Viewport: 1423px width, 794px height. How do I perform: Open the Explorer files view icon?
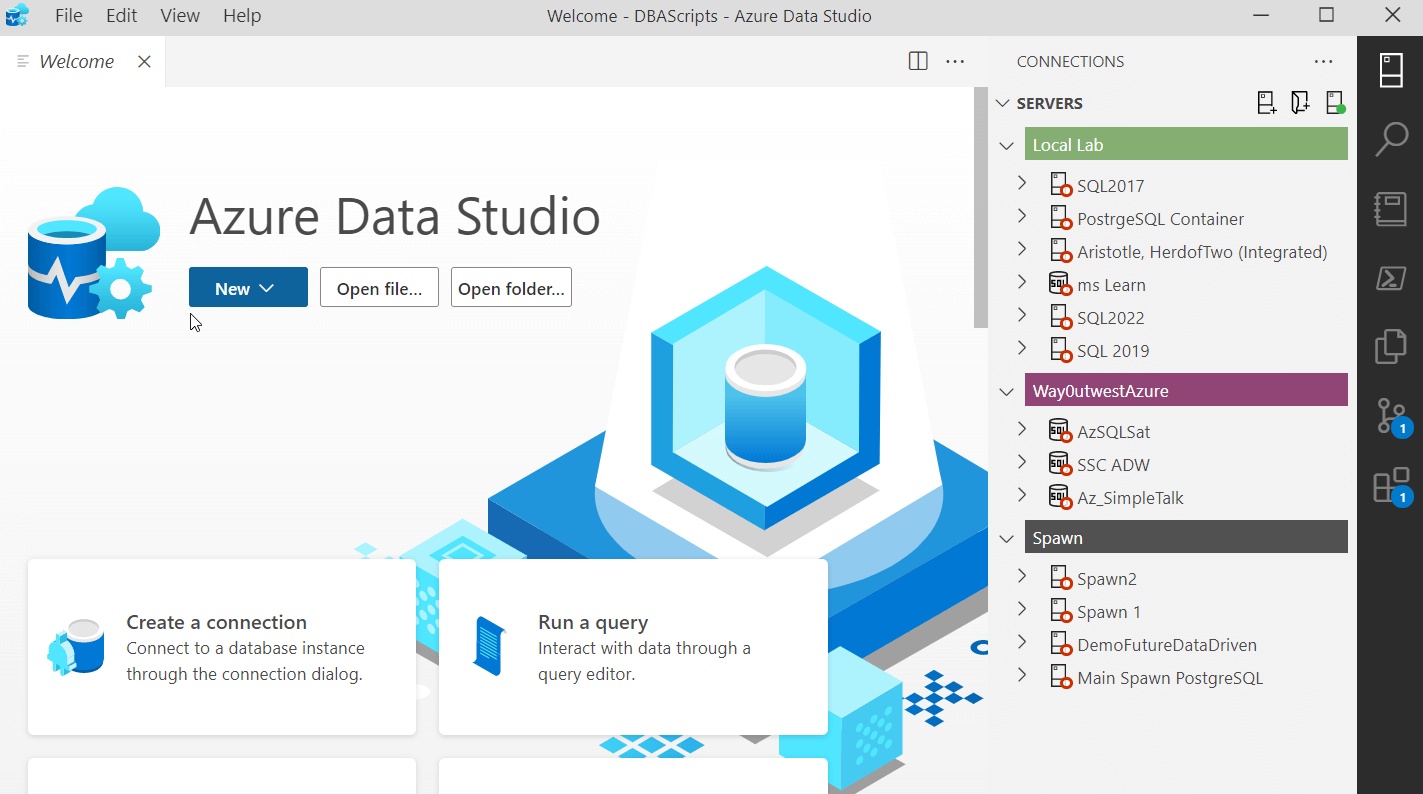coord(1391,346)
